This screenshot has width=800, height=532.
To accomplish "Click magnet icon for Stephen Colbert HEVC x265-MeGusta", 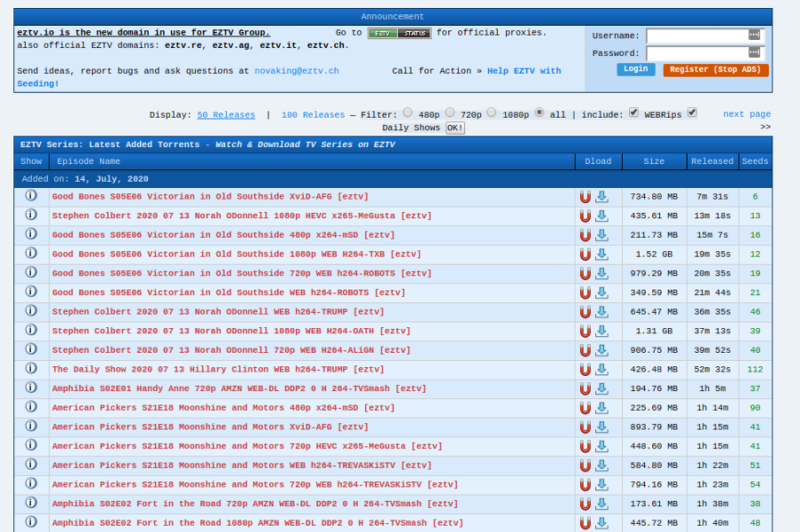I will [x=585, y=215].
